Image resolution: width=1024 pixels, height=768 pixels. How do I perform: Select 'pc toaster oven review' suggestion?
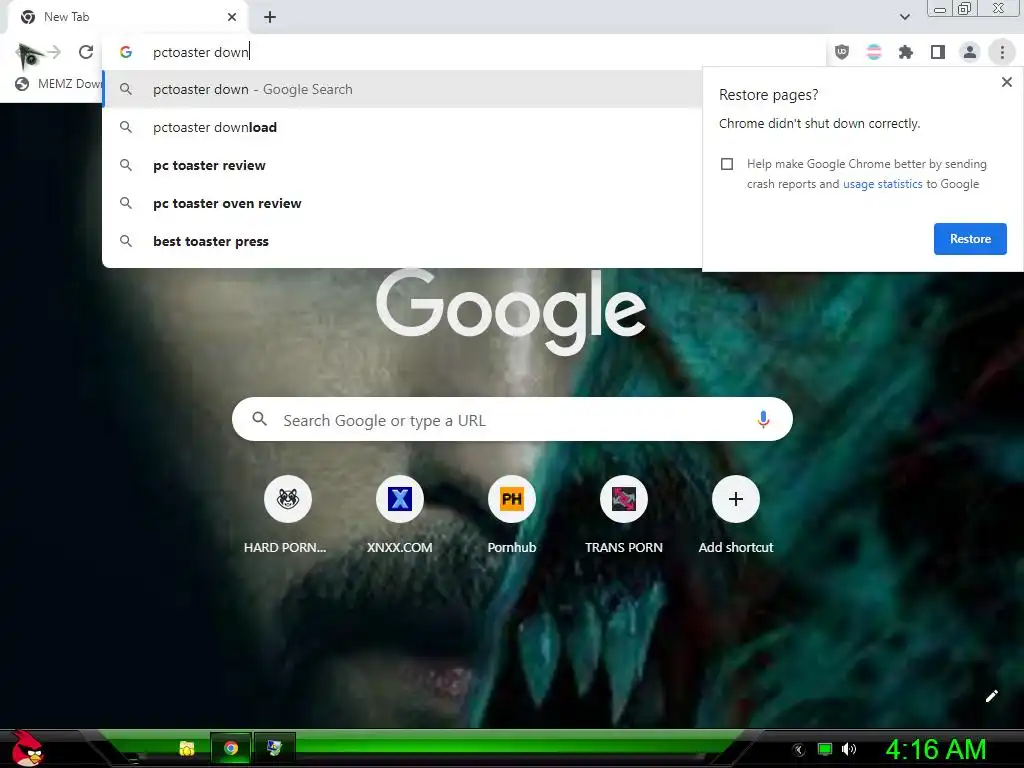coord(402,203)
